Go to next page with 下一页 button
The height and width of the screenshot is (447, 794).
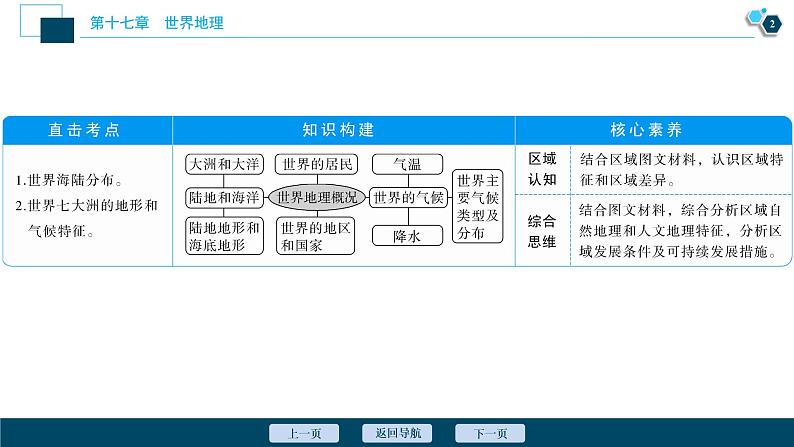pyautogui.click(x=490, y=433)
